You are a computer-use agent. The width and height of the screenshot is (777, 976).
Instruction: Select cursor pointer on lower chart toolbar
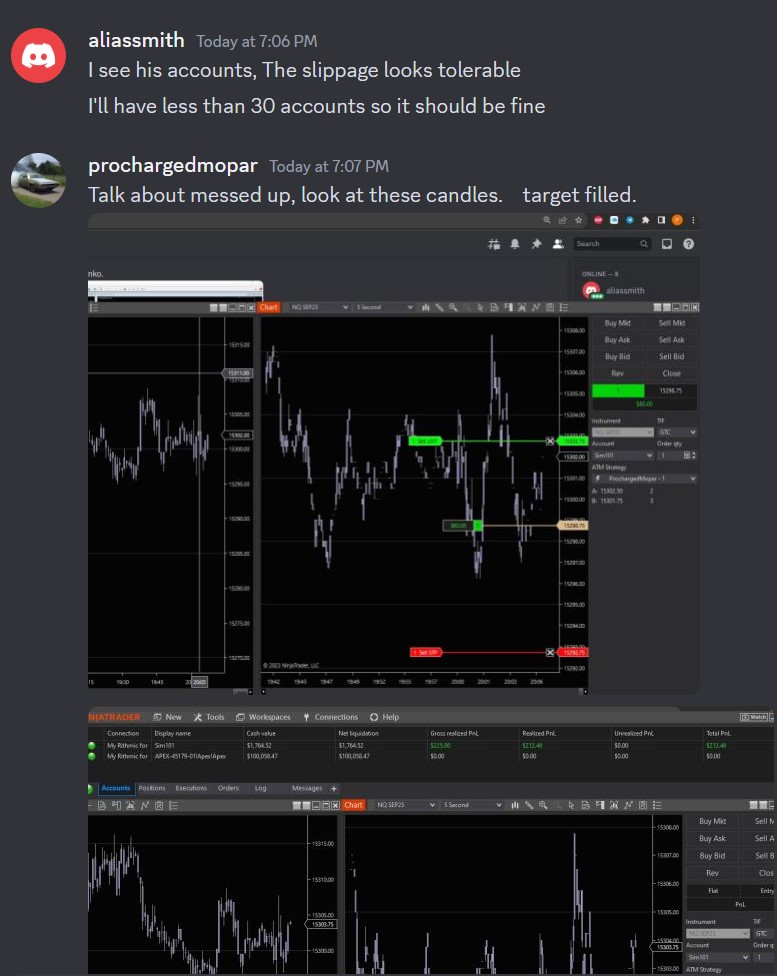click(x=571, y=805)
